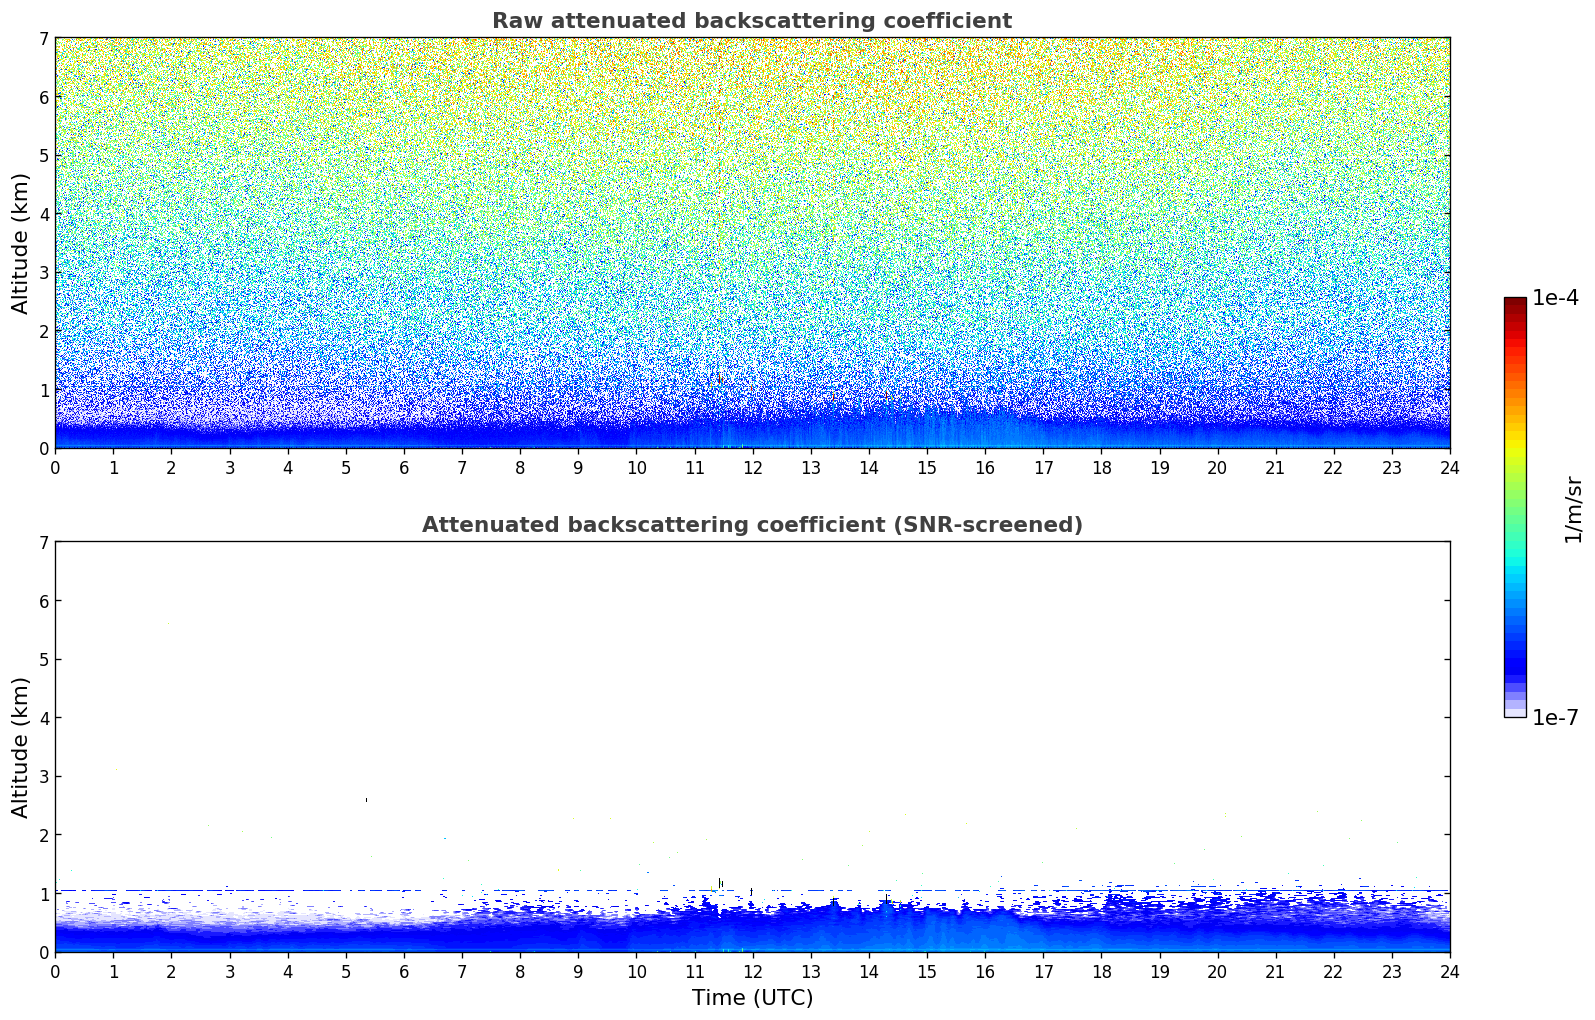Click the '12' tick label on bottom time axis
The image size is (1595, 1020).
[752, 971]
